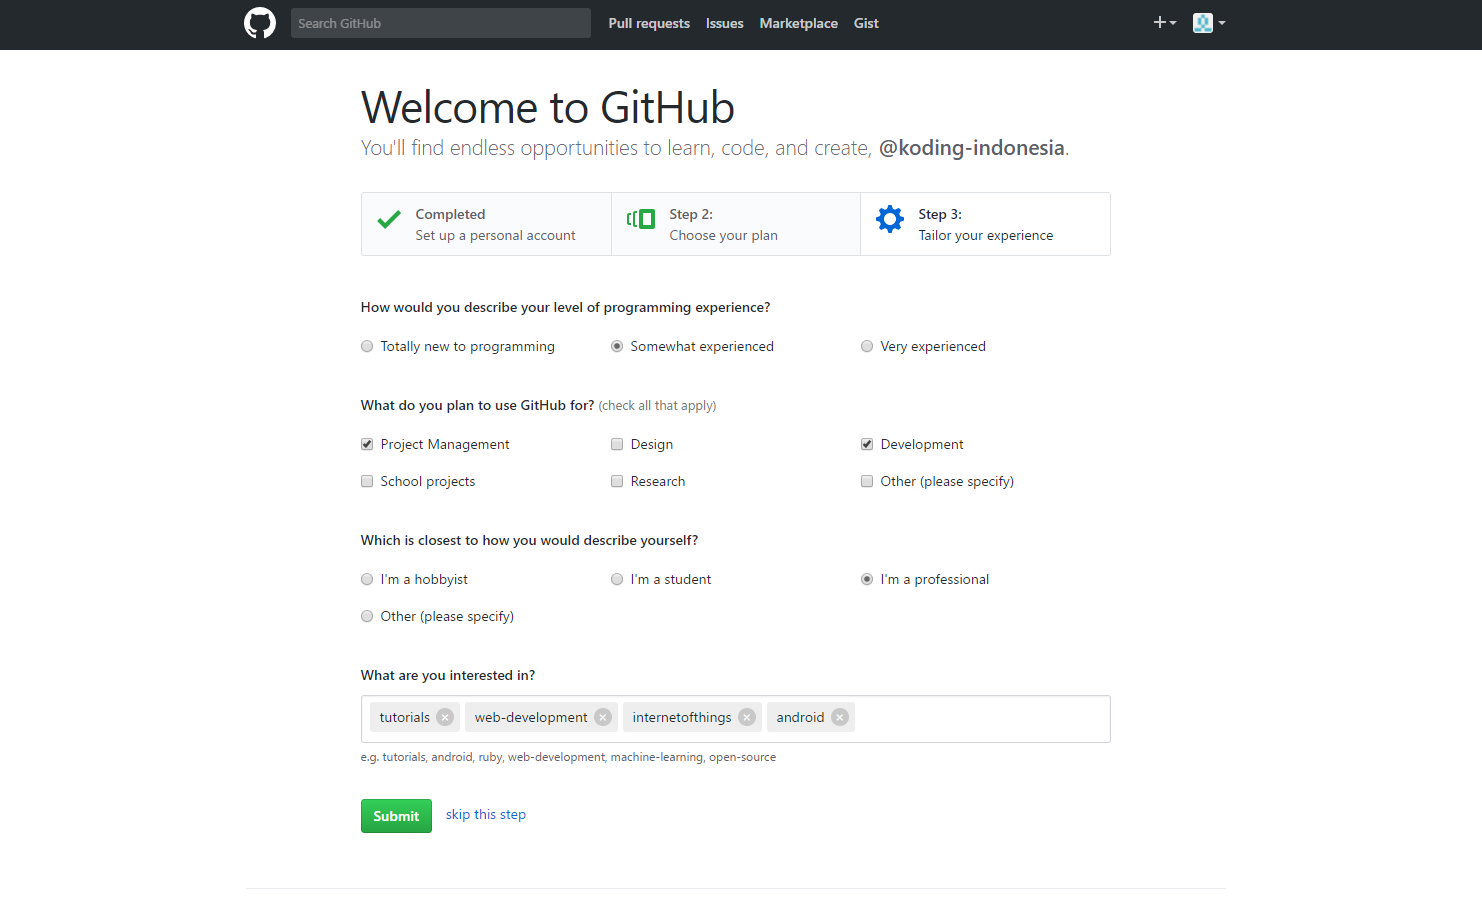Click the green checkmark Completed icon
The width and height of the screenshot is (1482, 914).
(x=389, y=219)
